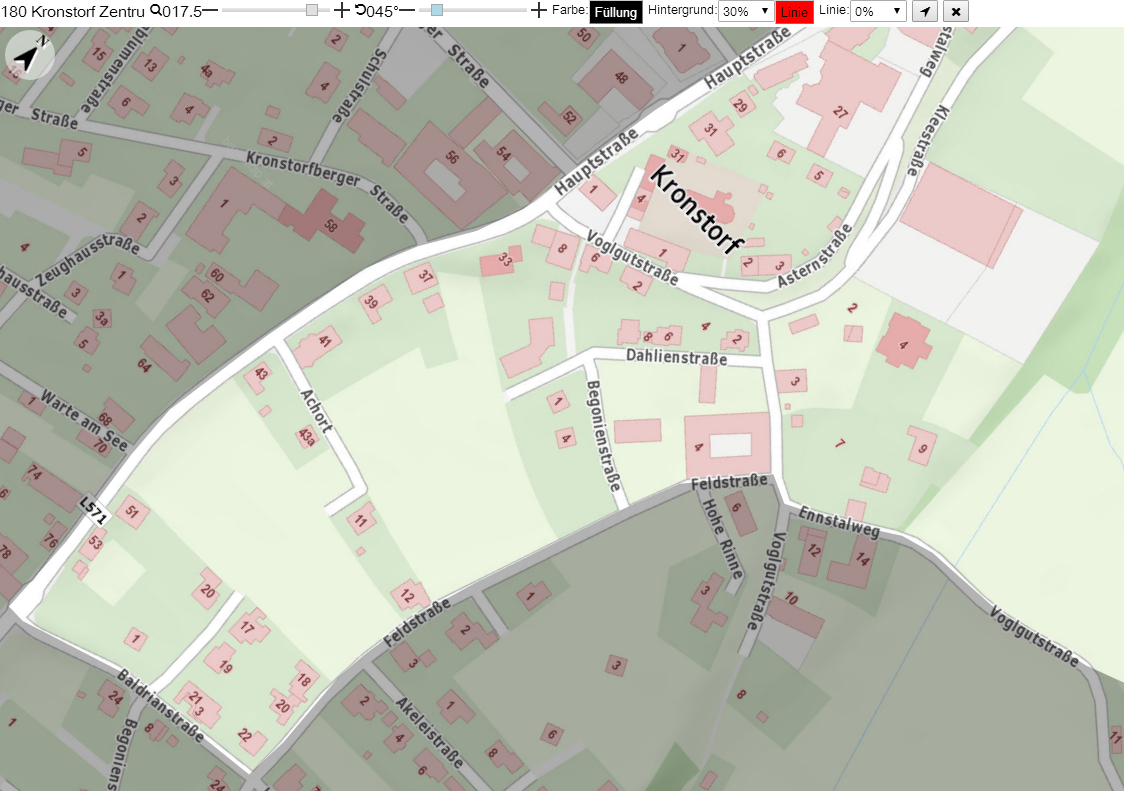Screen dimensions: 1124x791
Task: Open the Linie 0% dropdown
Action: [878, 11]
